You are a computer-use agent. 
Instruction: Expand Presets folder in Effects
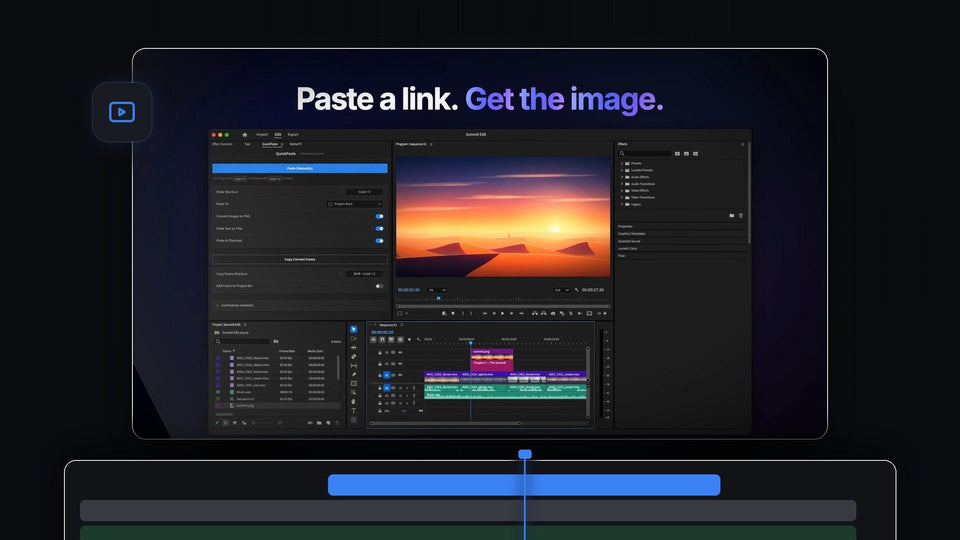(622, 163)
